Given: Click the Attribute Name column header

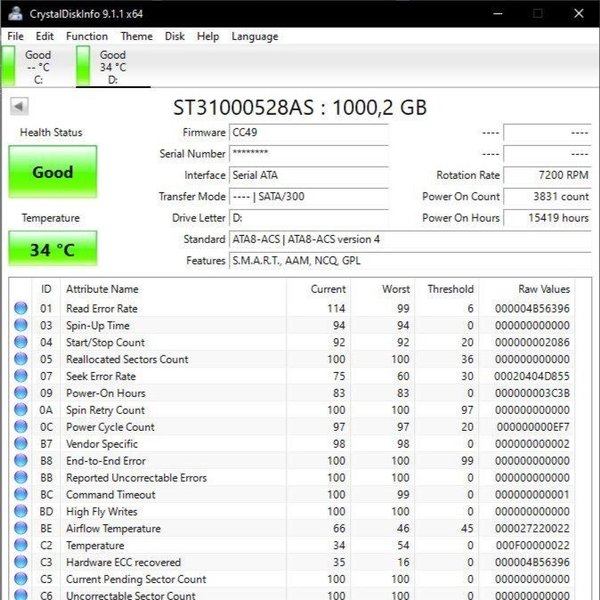Looking at the screenshot, I should [x=102, y=289].
